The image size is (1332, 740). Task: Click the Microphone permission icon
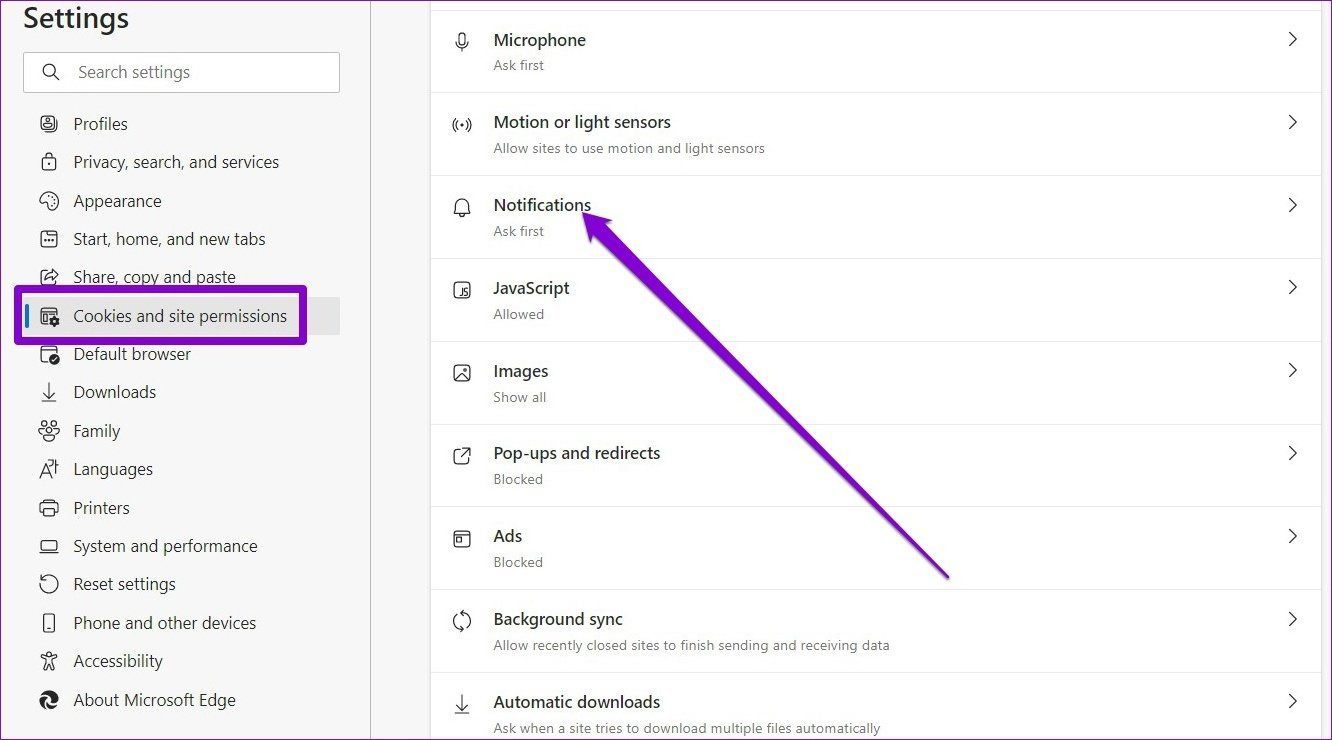click(x=461, y=41)
